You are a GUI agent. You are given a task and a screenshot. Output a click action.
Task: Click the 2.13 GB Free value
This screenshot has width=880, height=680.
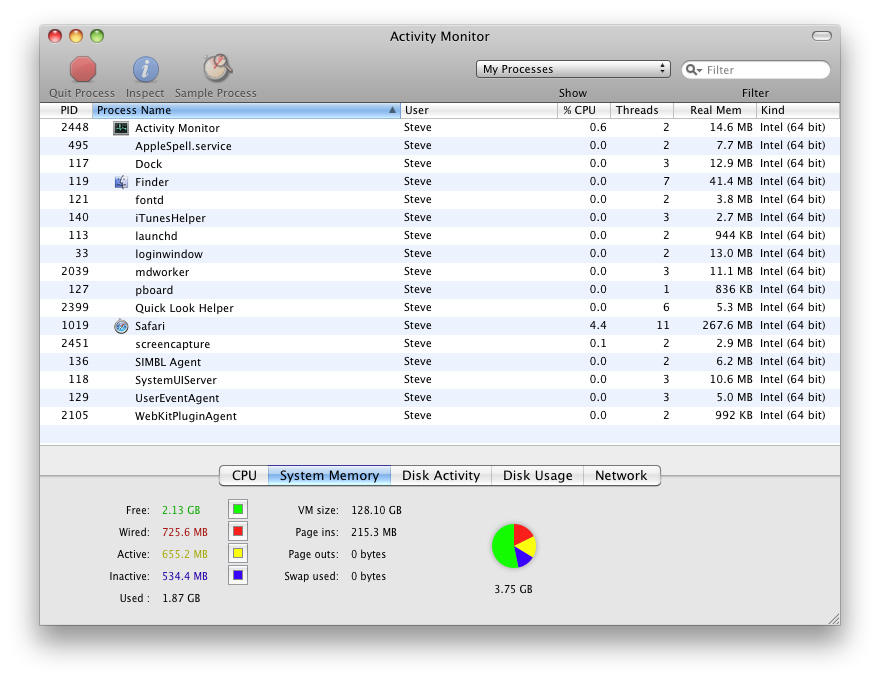(181, 510)
